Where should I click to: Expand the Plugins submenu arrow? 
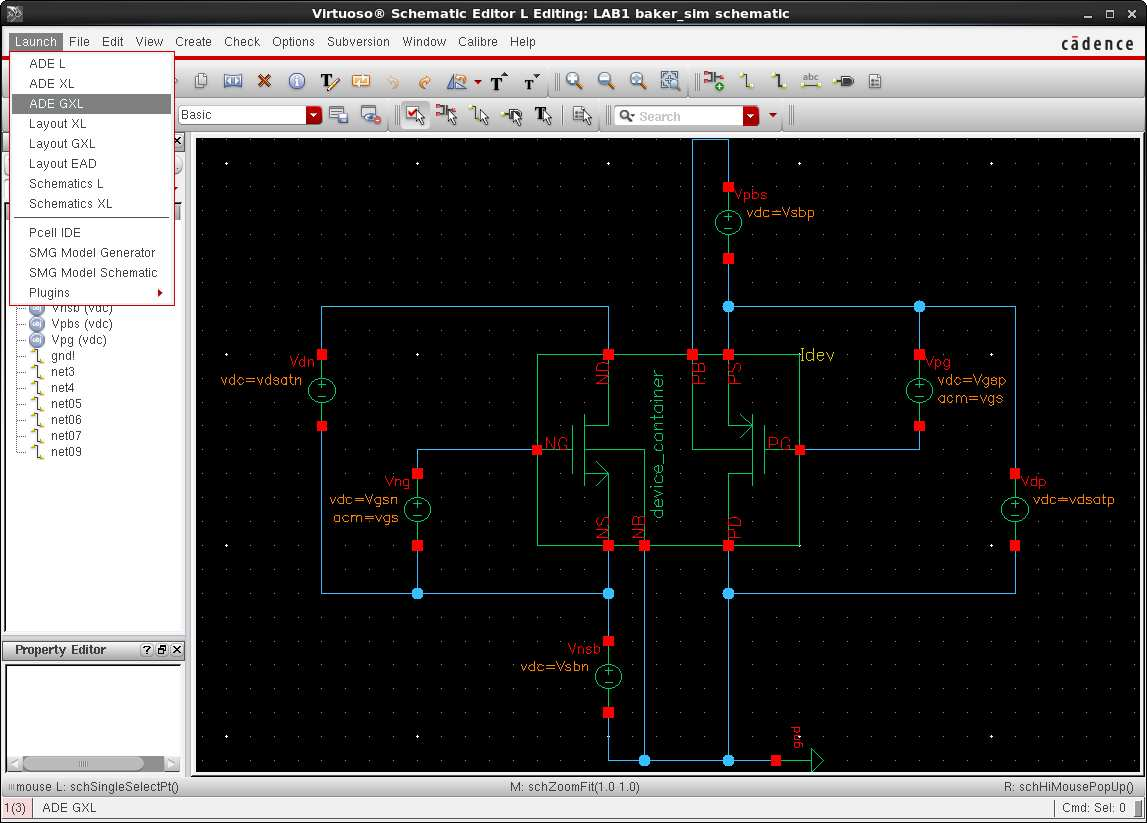[160, 293]
